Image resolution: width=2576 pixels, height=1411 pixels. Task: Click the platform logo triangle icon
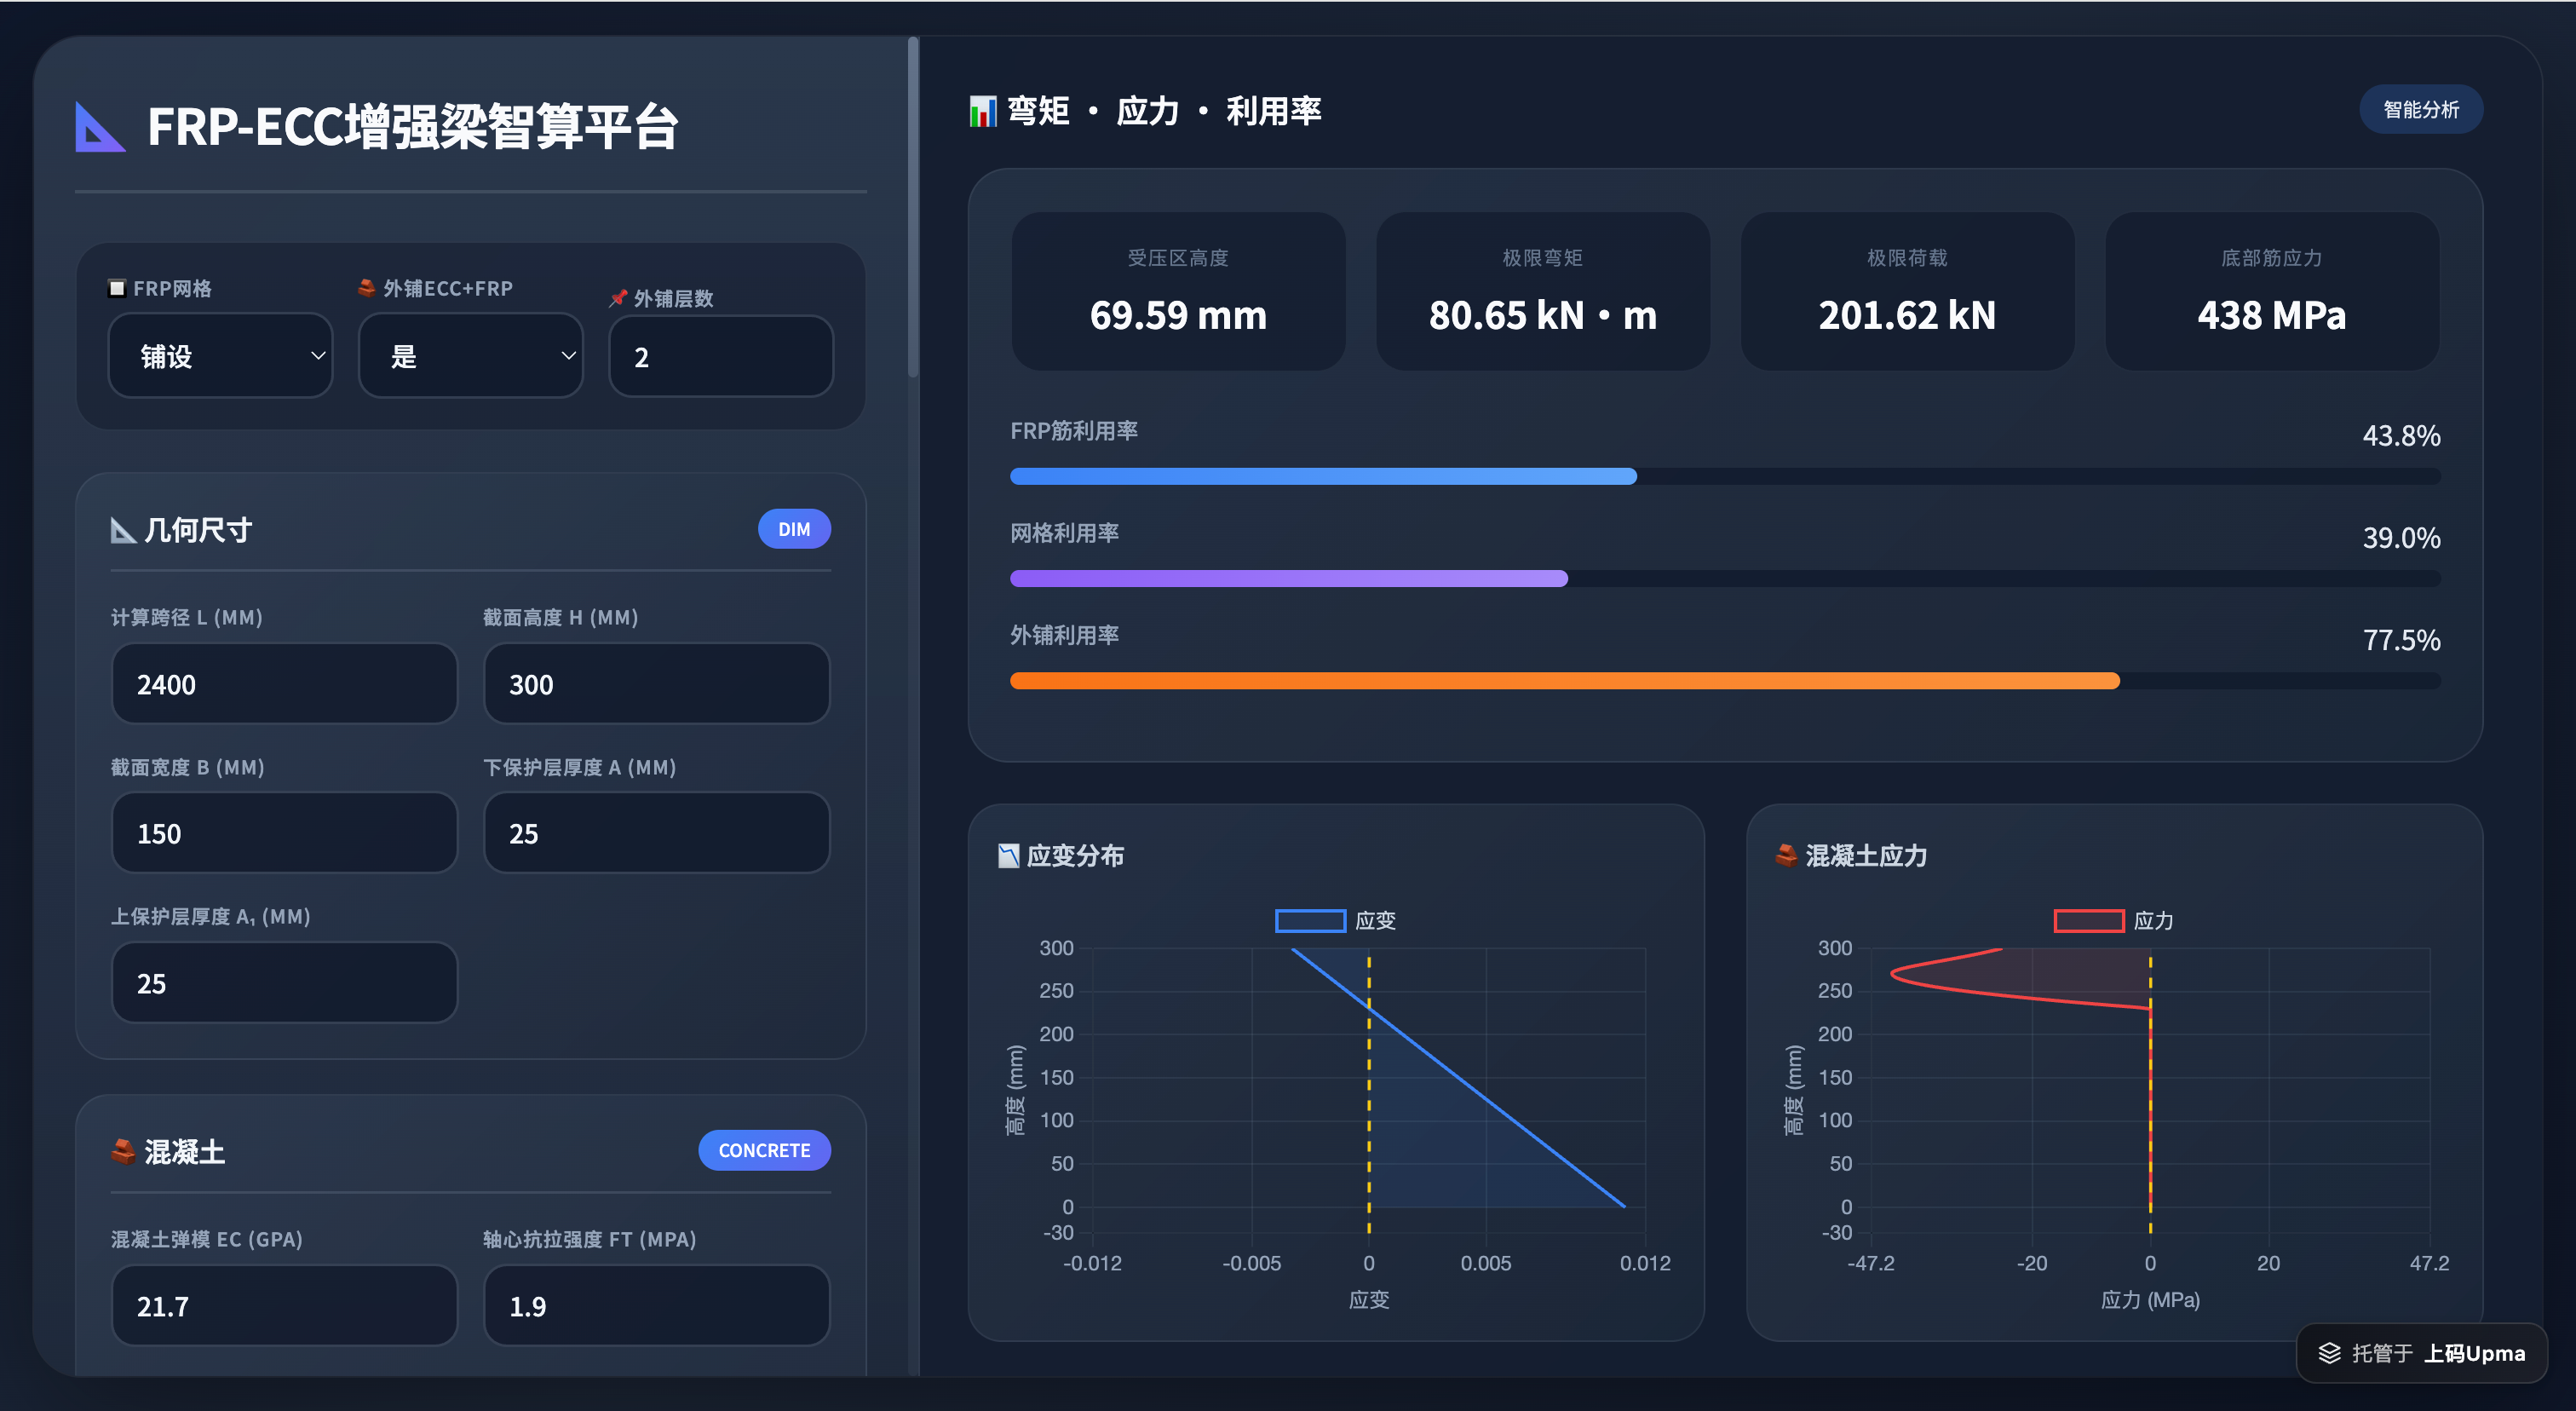point(99,127)
